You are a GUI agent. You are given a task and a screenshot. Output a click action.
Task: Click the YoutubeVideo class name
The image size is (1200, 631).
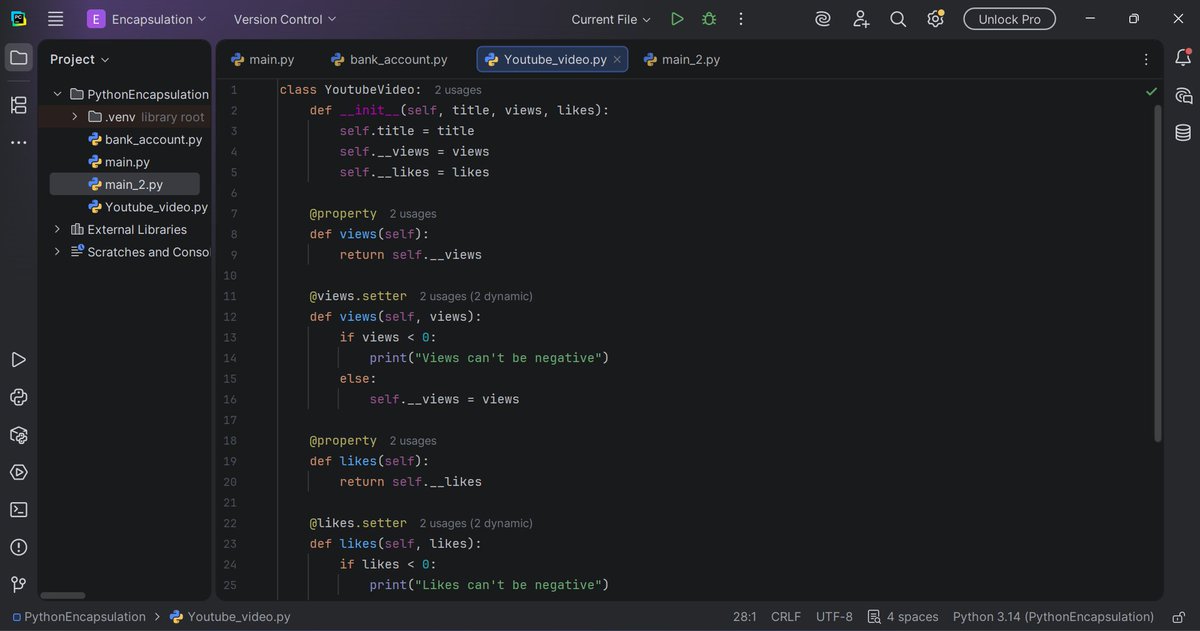pos(369,89)
